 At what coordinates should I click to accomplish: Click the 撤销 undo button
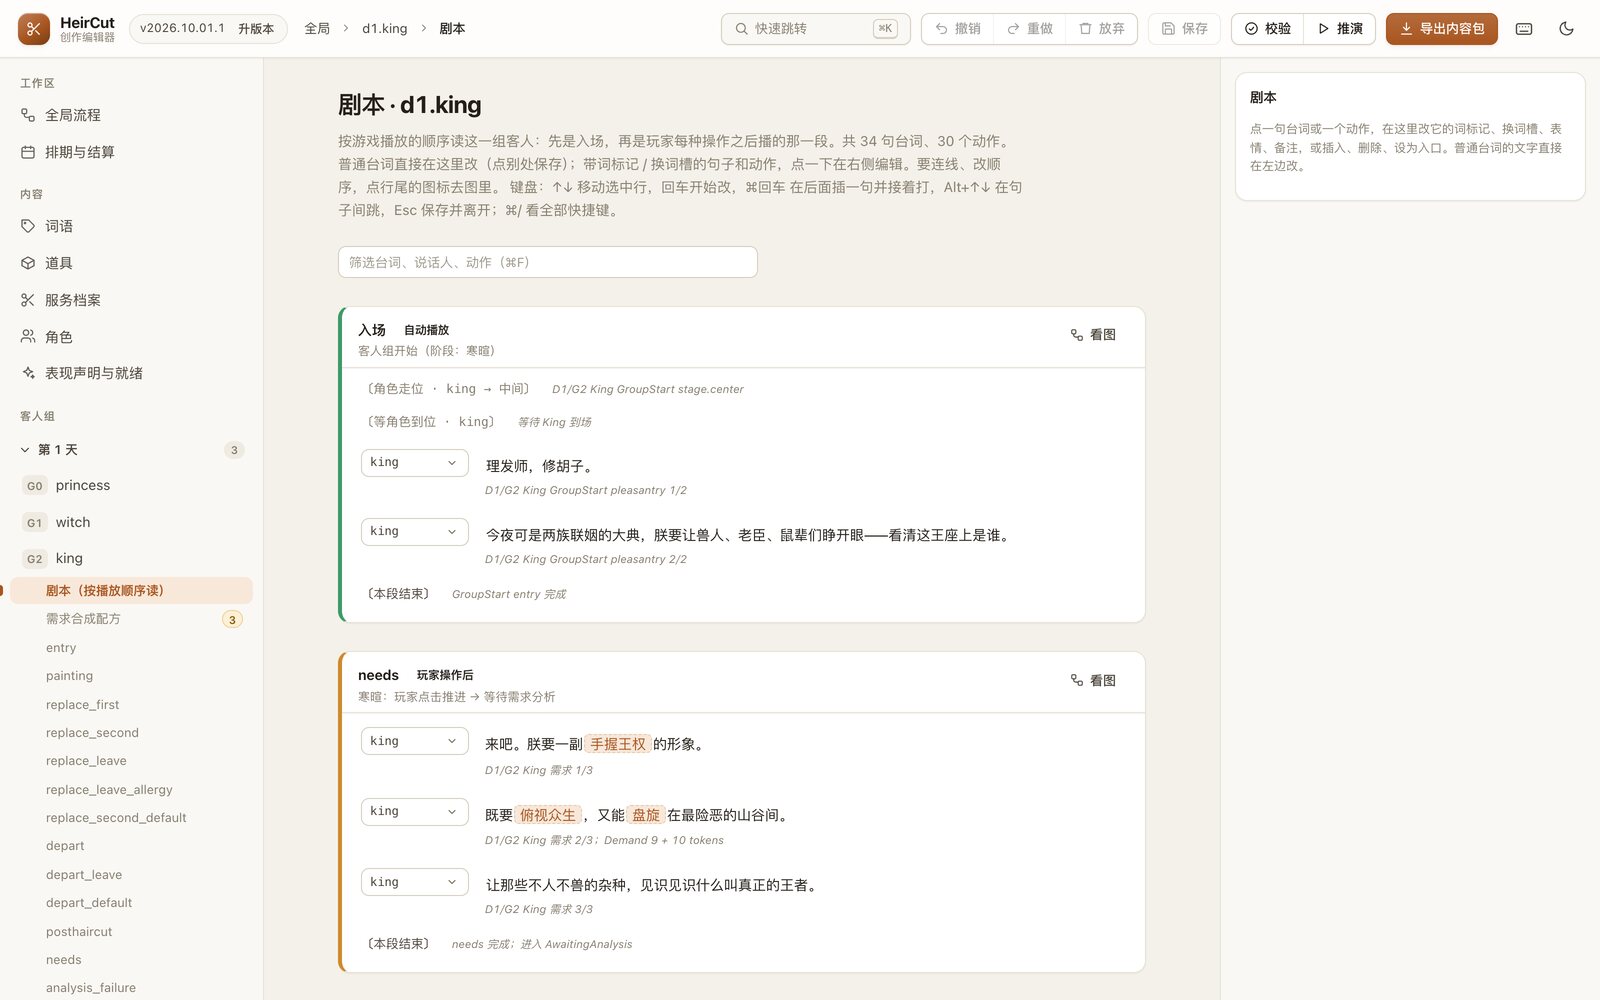(958, 29)
